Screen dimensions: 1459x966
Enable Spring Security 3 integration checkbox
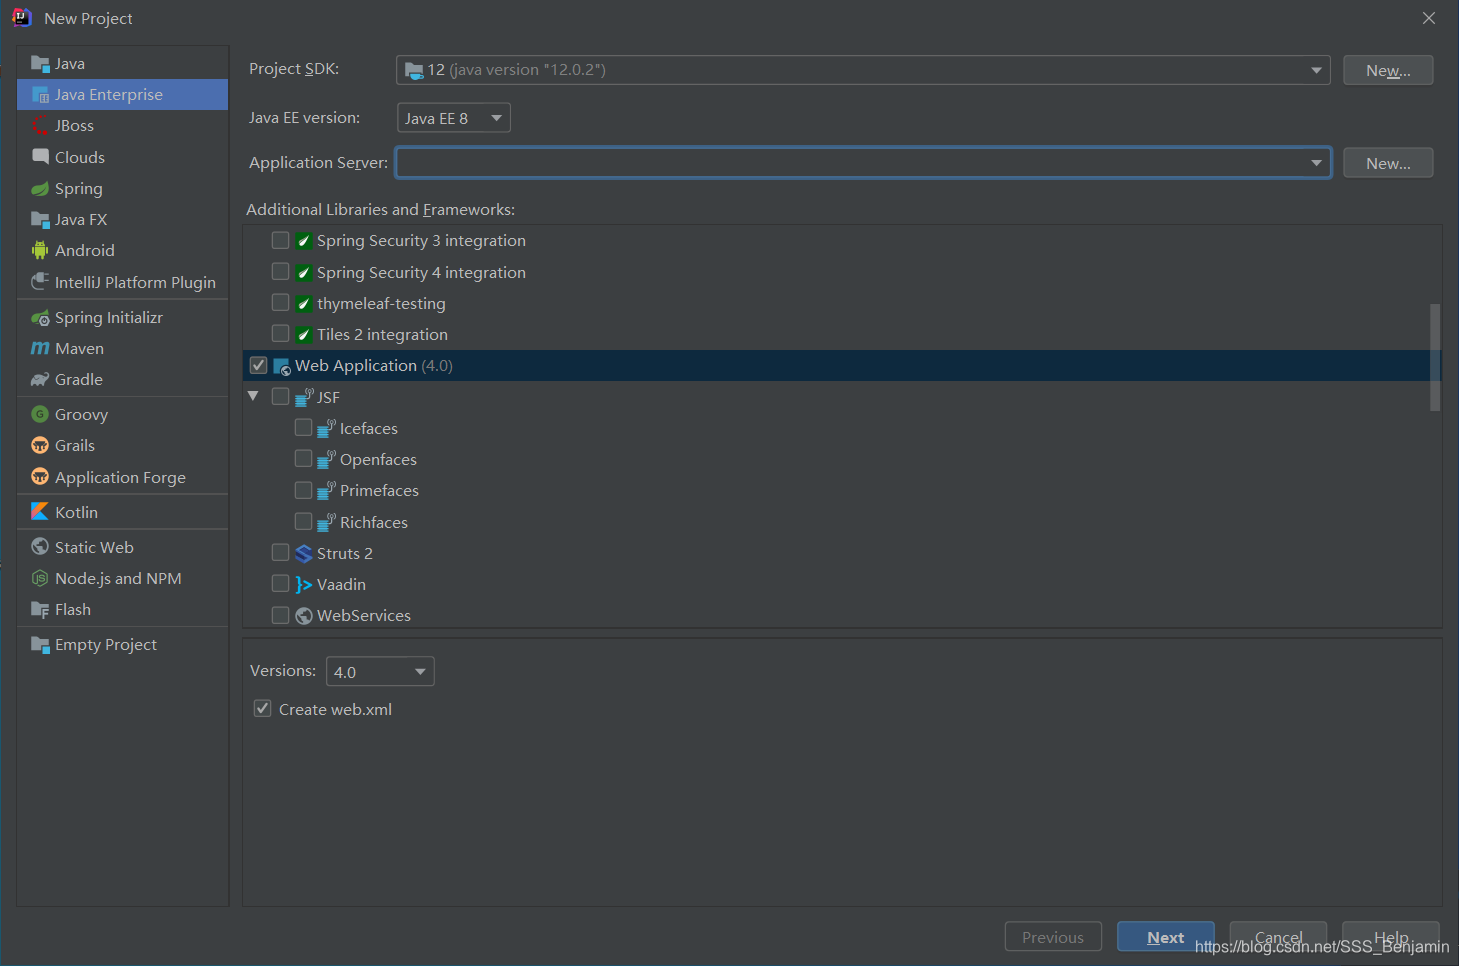pyautogui.click(x=281, y=241)
